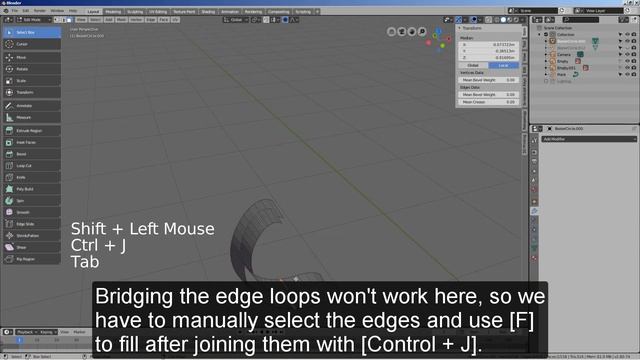640x360 pixels.
Task: Open the Render menu
Action: coord(40,11)
